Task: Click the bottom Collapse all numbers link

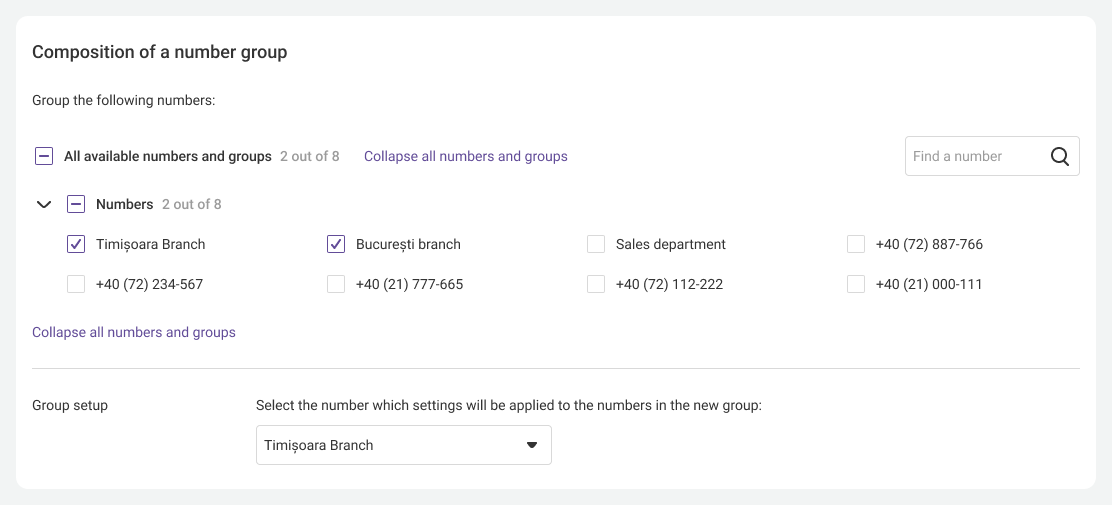Action: pyautogui.click(x=134, y=332)
